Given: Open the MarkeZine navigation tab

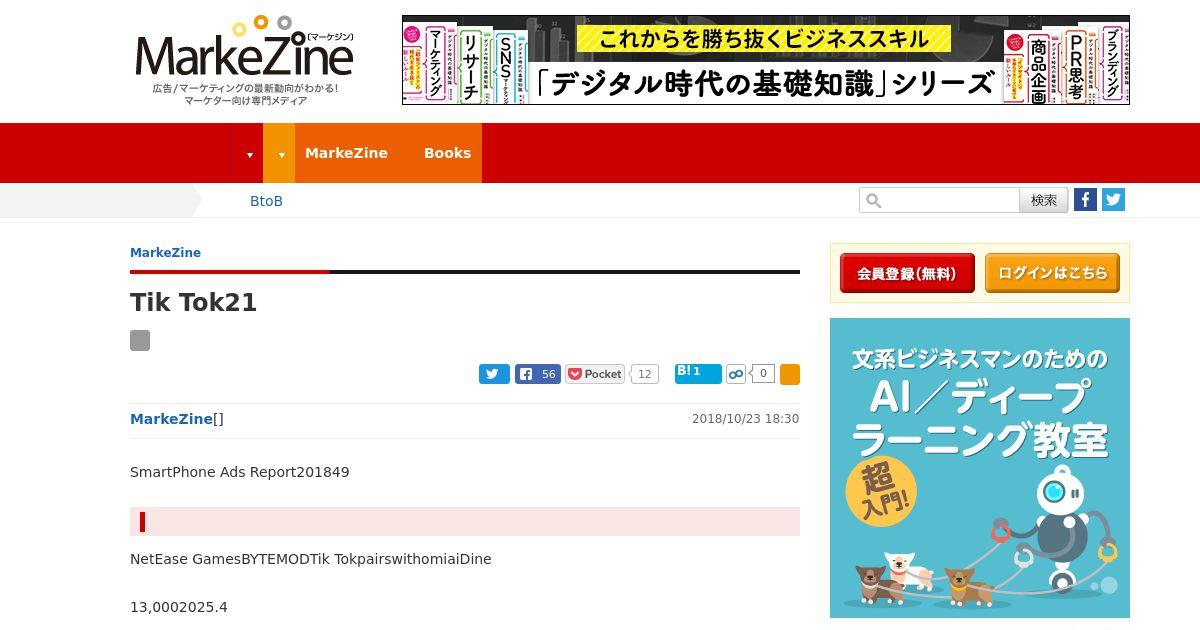Looking at the screenshot, I should 346,153.
